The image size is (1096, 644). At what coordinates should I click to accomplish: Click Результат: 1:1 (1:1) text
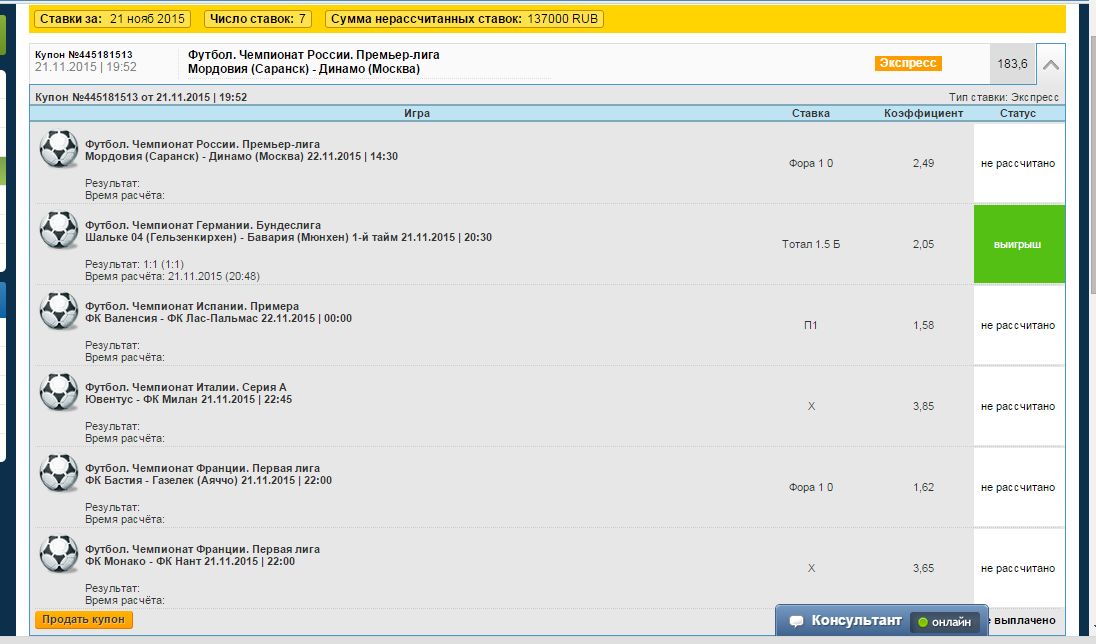[134, 264]
